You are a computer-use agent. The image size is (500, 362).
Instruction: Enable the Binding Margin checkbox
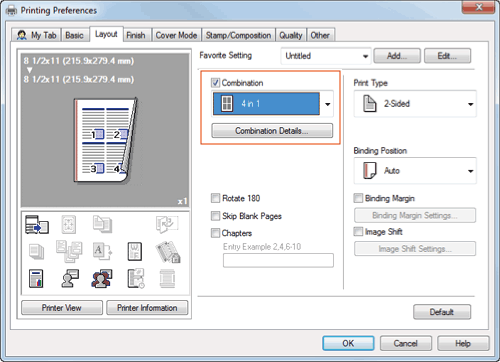pos(358,198)
